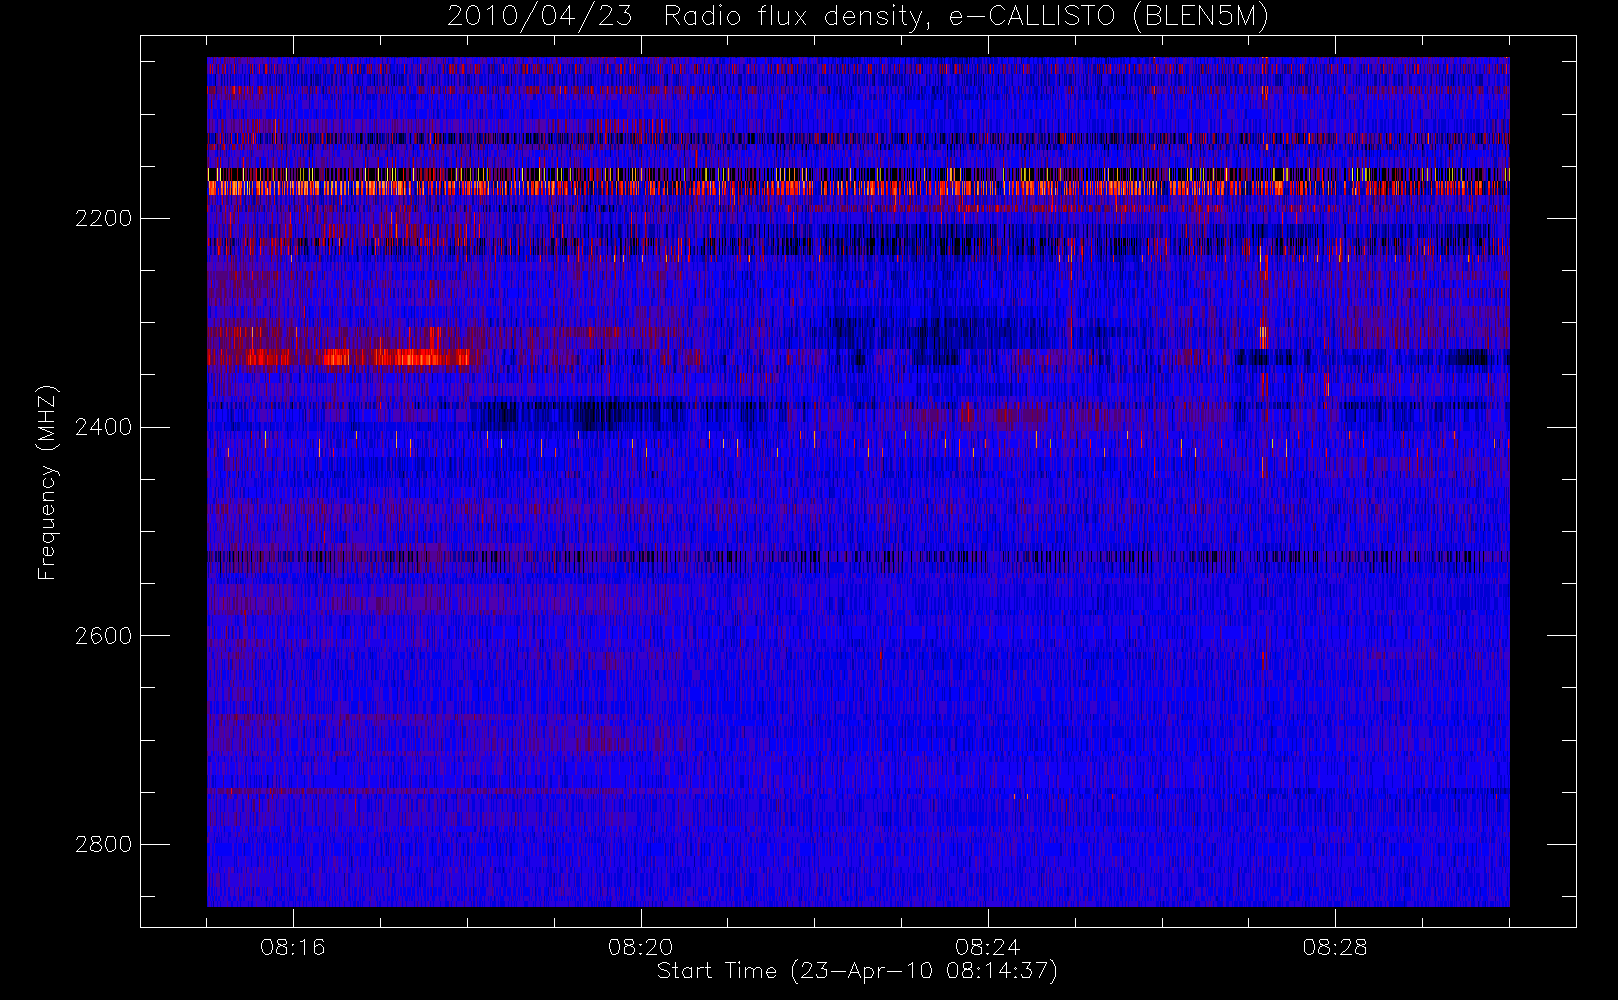Viewport: 1618px width, 1000px height.
Task: Click the 2400 frequency tick label
Action: (x=103, y=427)
